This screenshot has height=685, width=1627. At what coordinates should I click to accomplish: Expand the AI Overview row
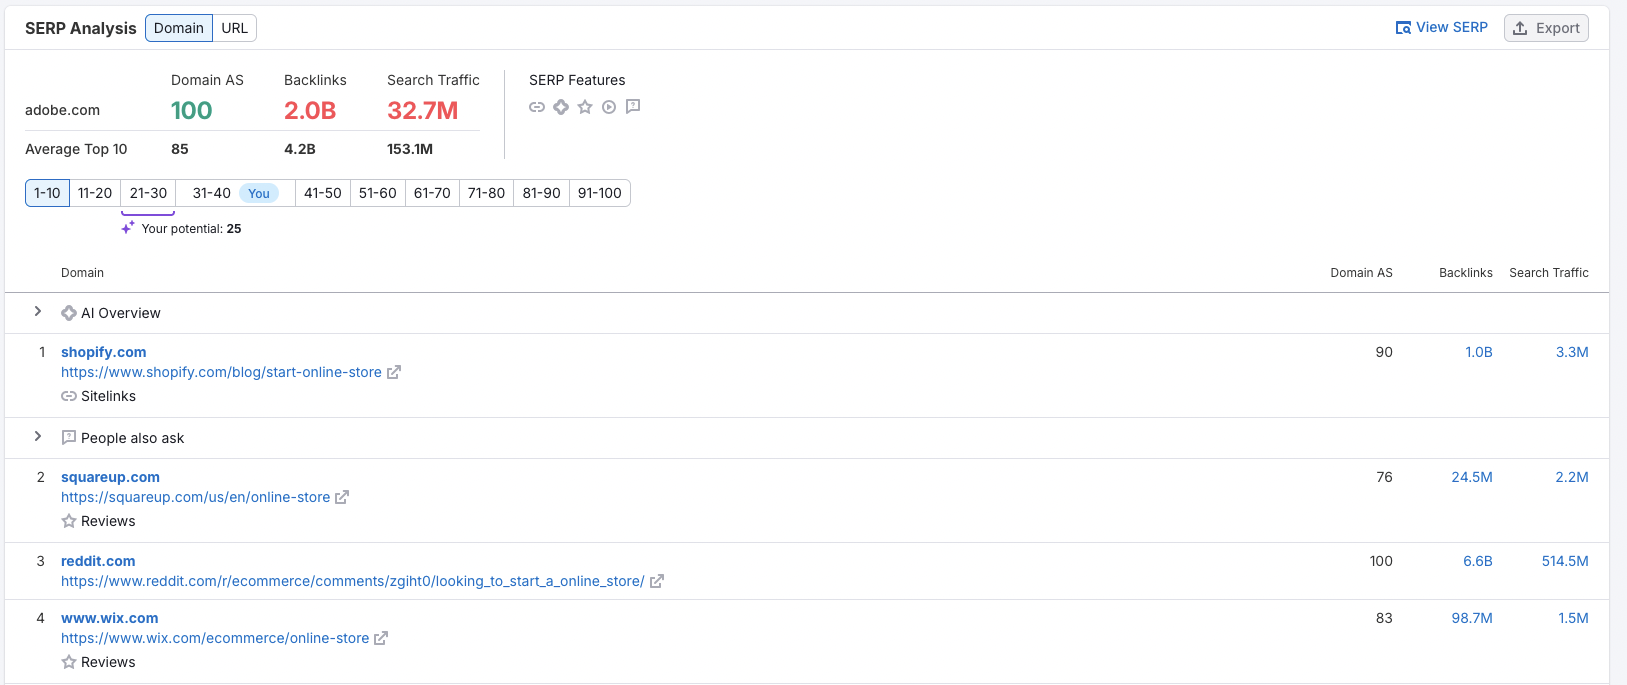pos(38,312)
